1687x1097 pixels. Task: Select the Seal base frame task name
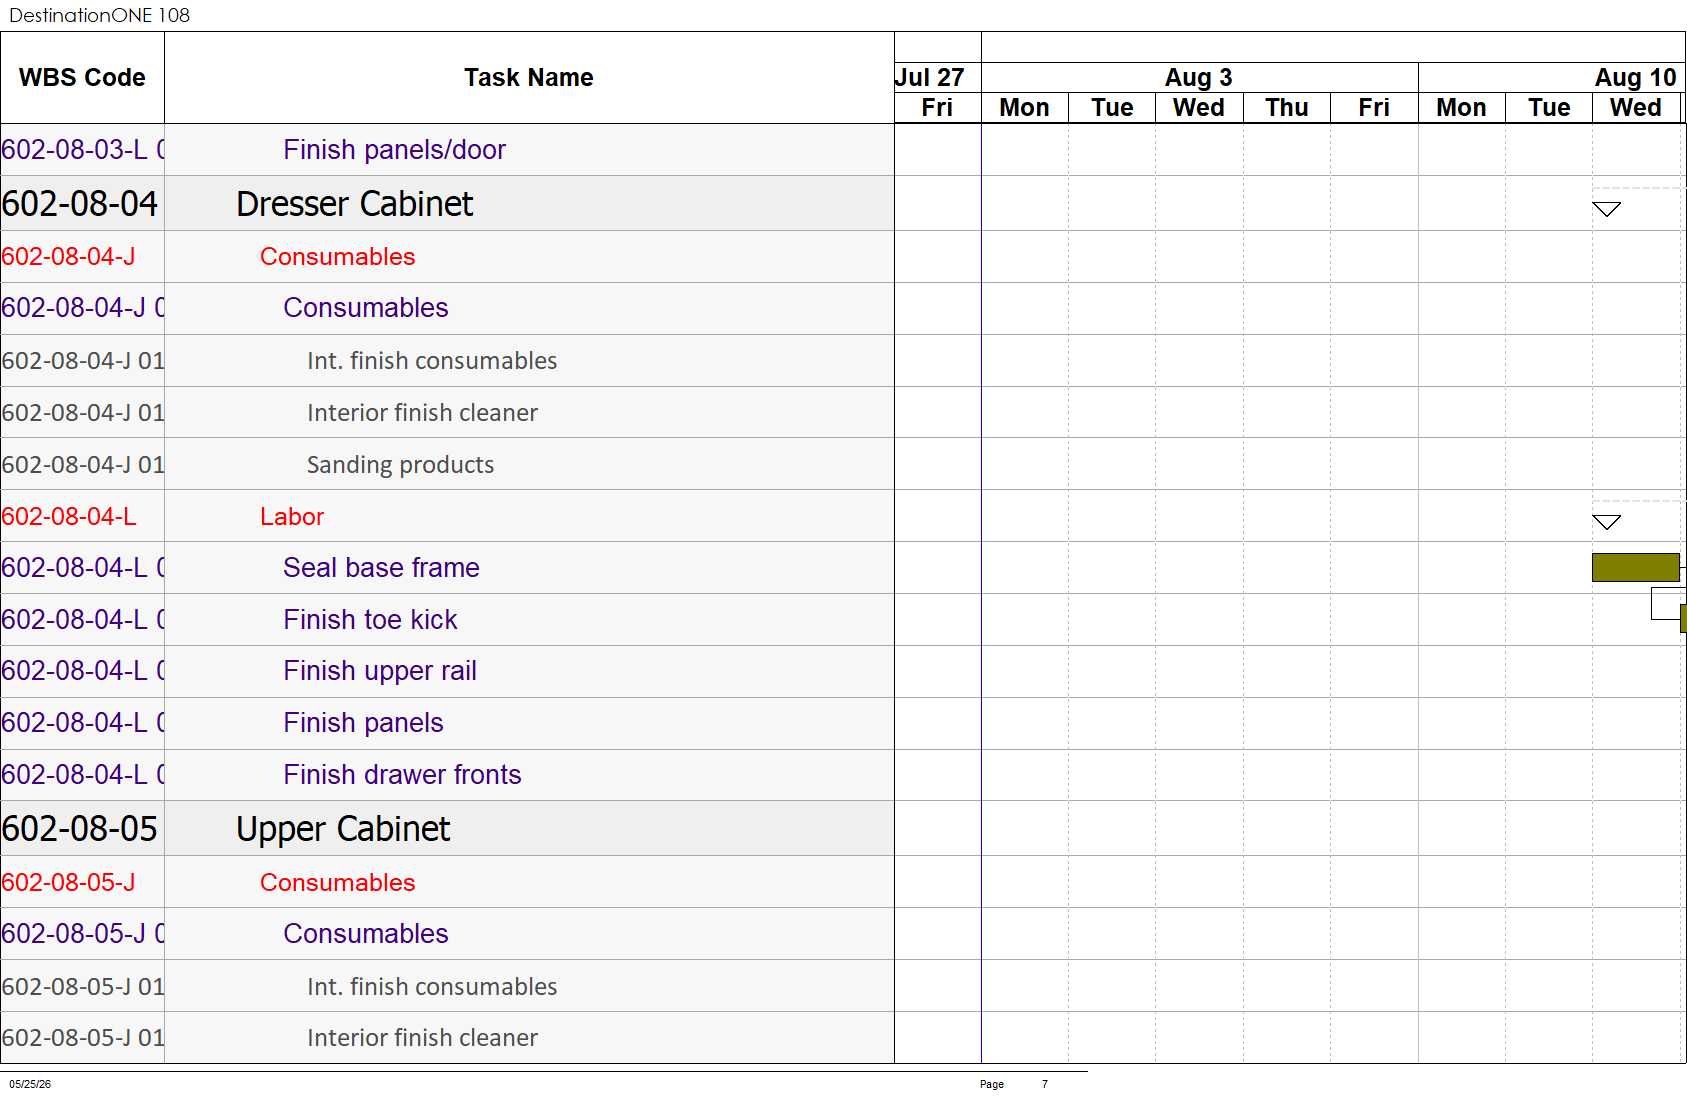click(x=381, y=568)
